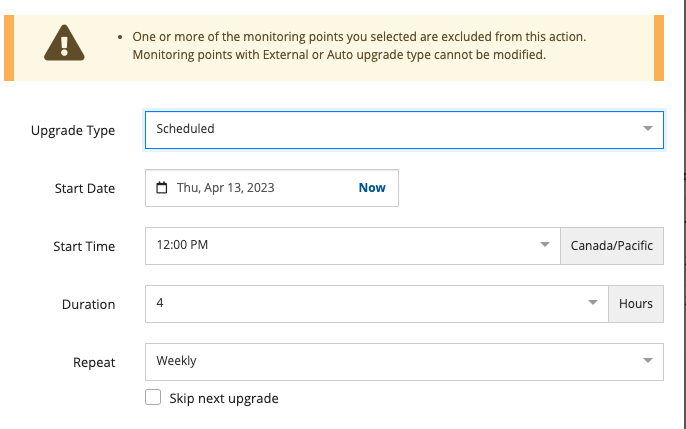
Task: Open the Weekly repeat selector
Action: (390, 361)
